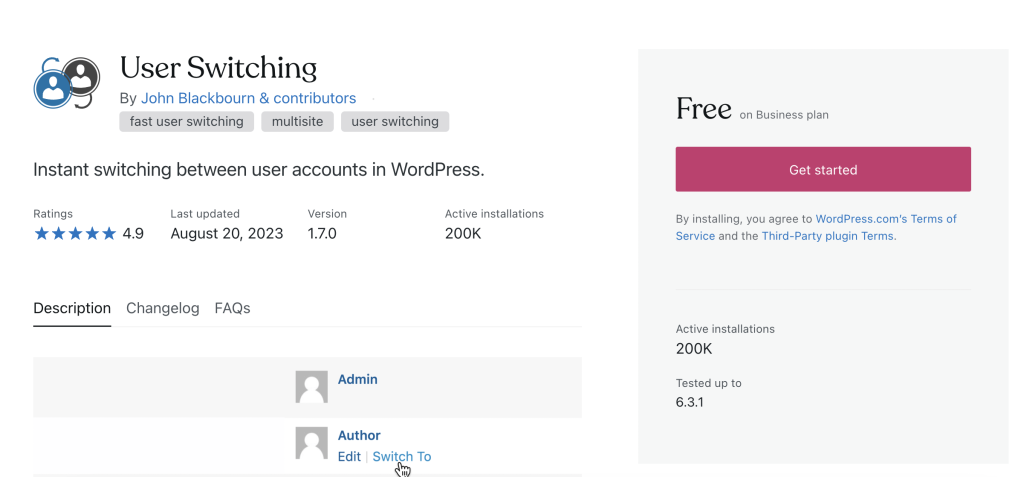Click the Author user avatar
The image size is (1024, 477).
point(311,443)
